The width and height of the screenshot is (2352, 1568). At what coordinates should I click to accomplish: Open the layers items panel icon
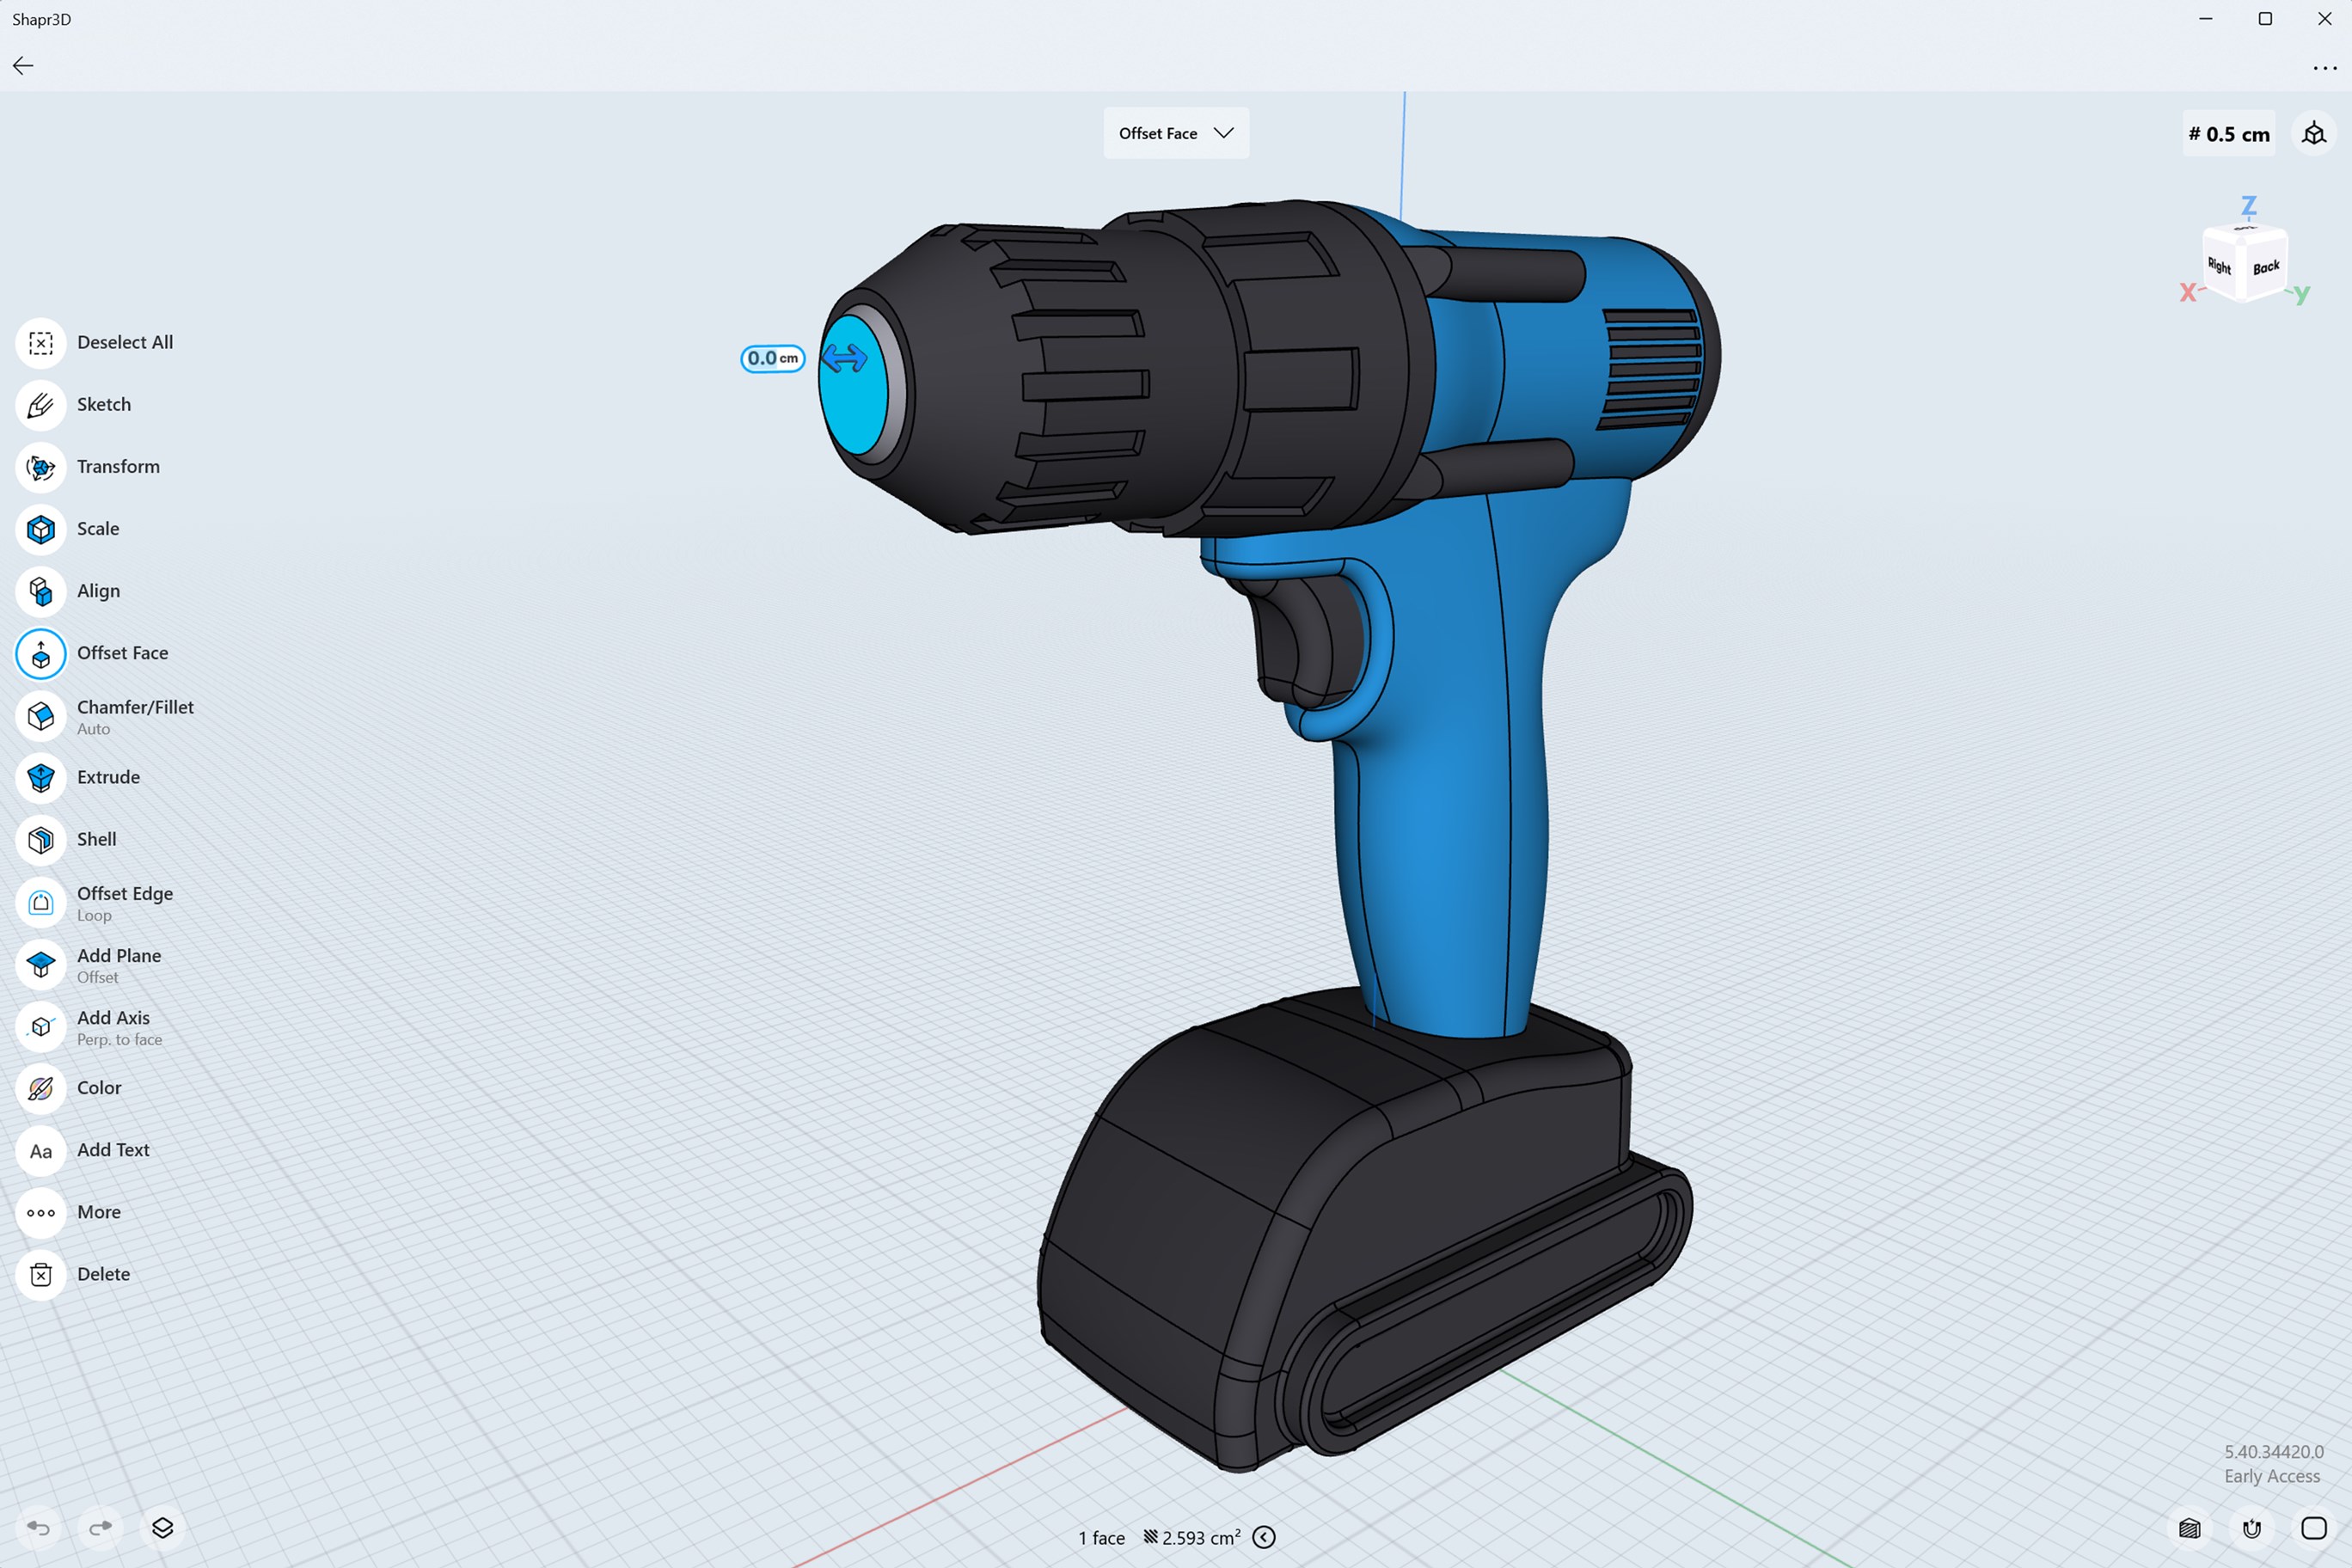162,1528
